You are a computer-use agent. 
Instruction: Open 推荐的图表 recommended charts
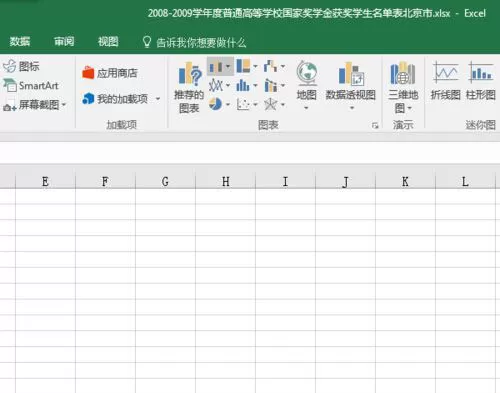tap(189, 87)
